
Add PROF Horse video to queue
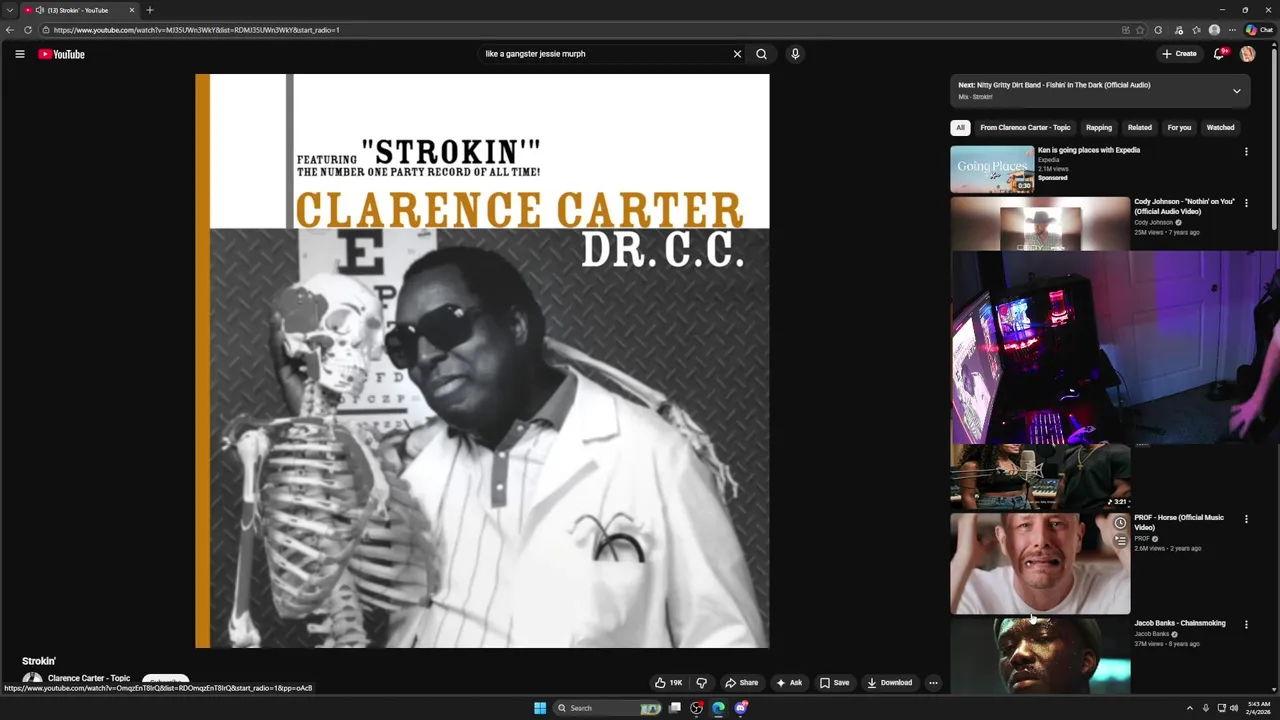[1120, 541]
